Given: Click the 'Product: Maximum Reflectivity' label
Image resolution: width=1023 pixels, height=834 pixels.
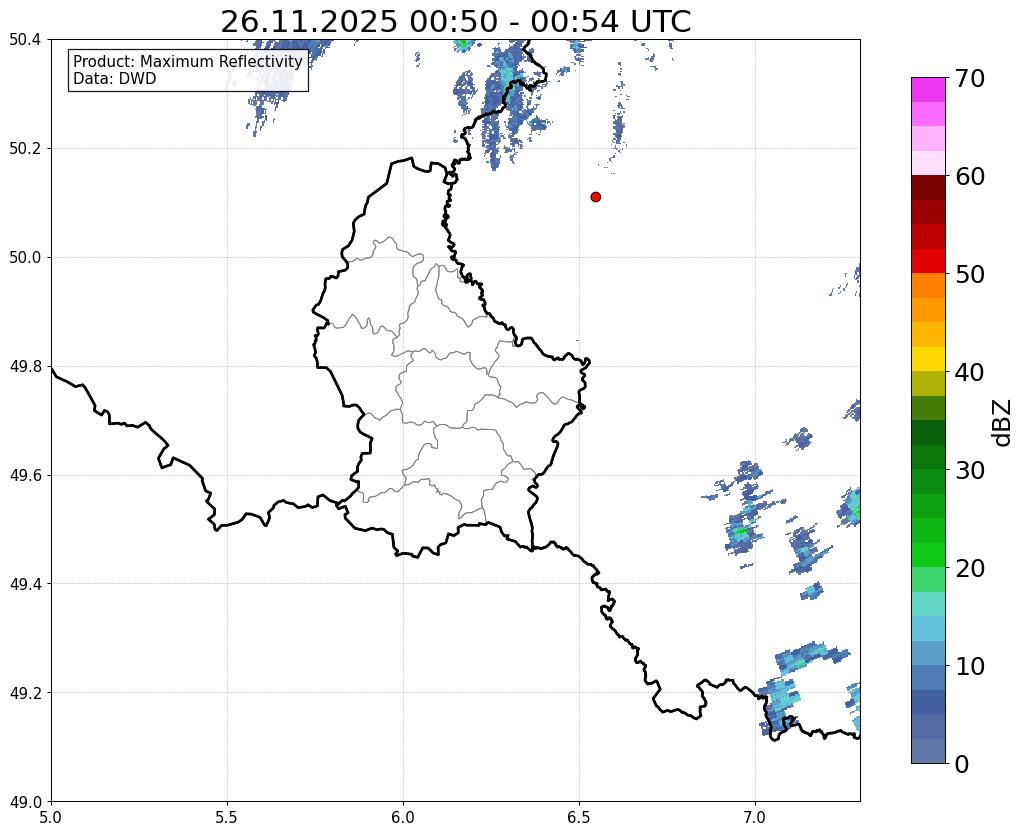Looking at the screenshot, I should pos(188,61).
